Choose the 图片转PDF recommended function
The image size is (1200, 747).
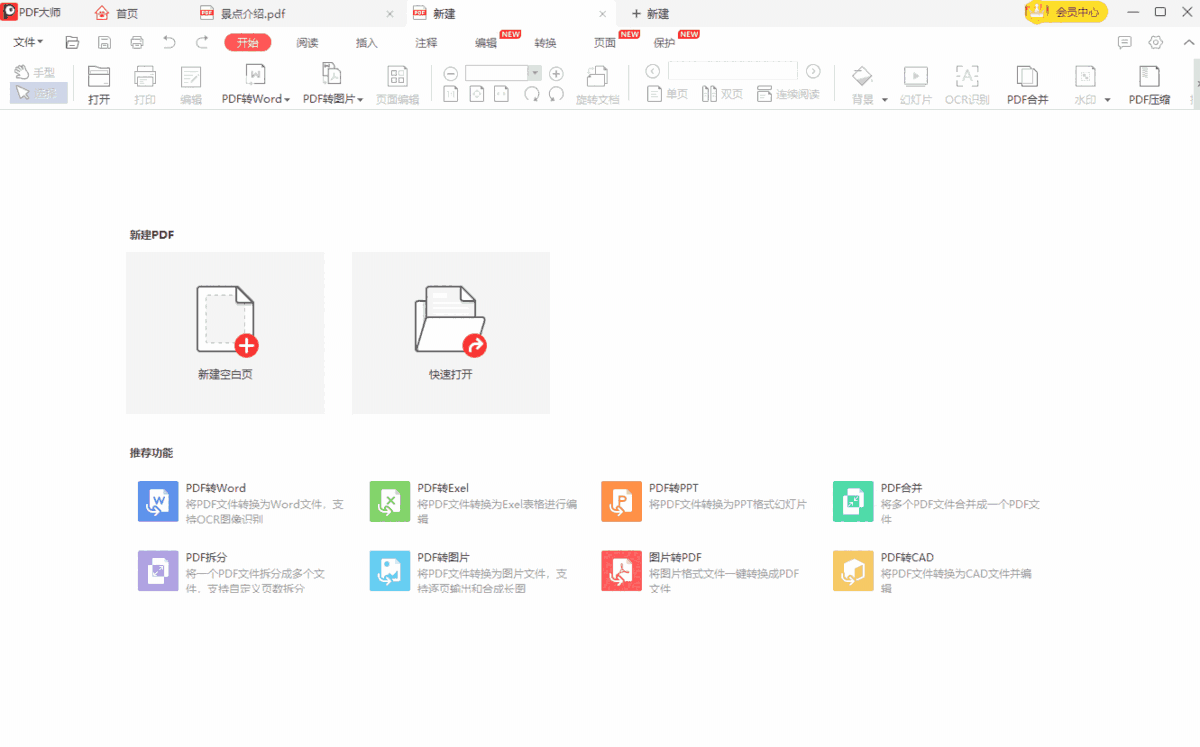(x=621, y=570)
